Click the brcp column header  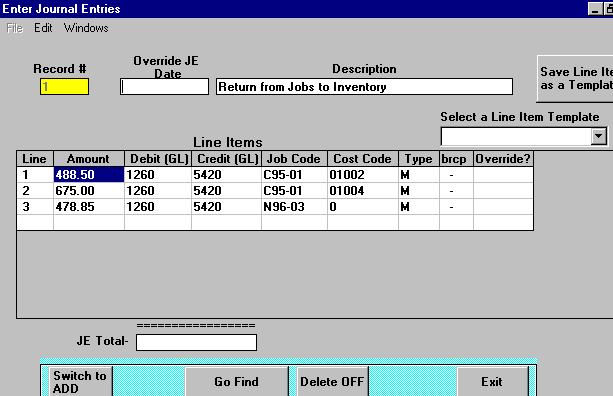pos(456,159)
